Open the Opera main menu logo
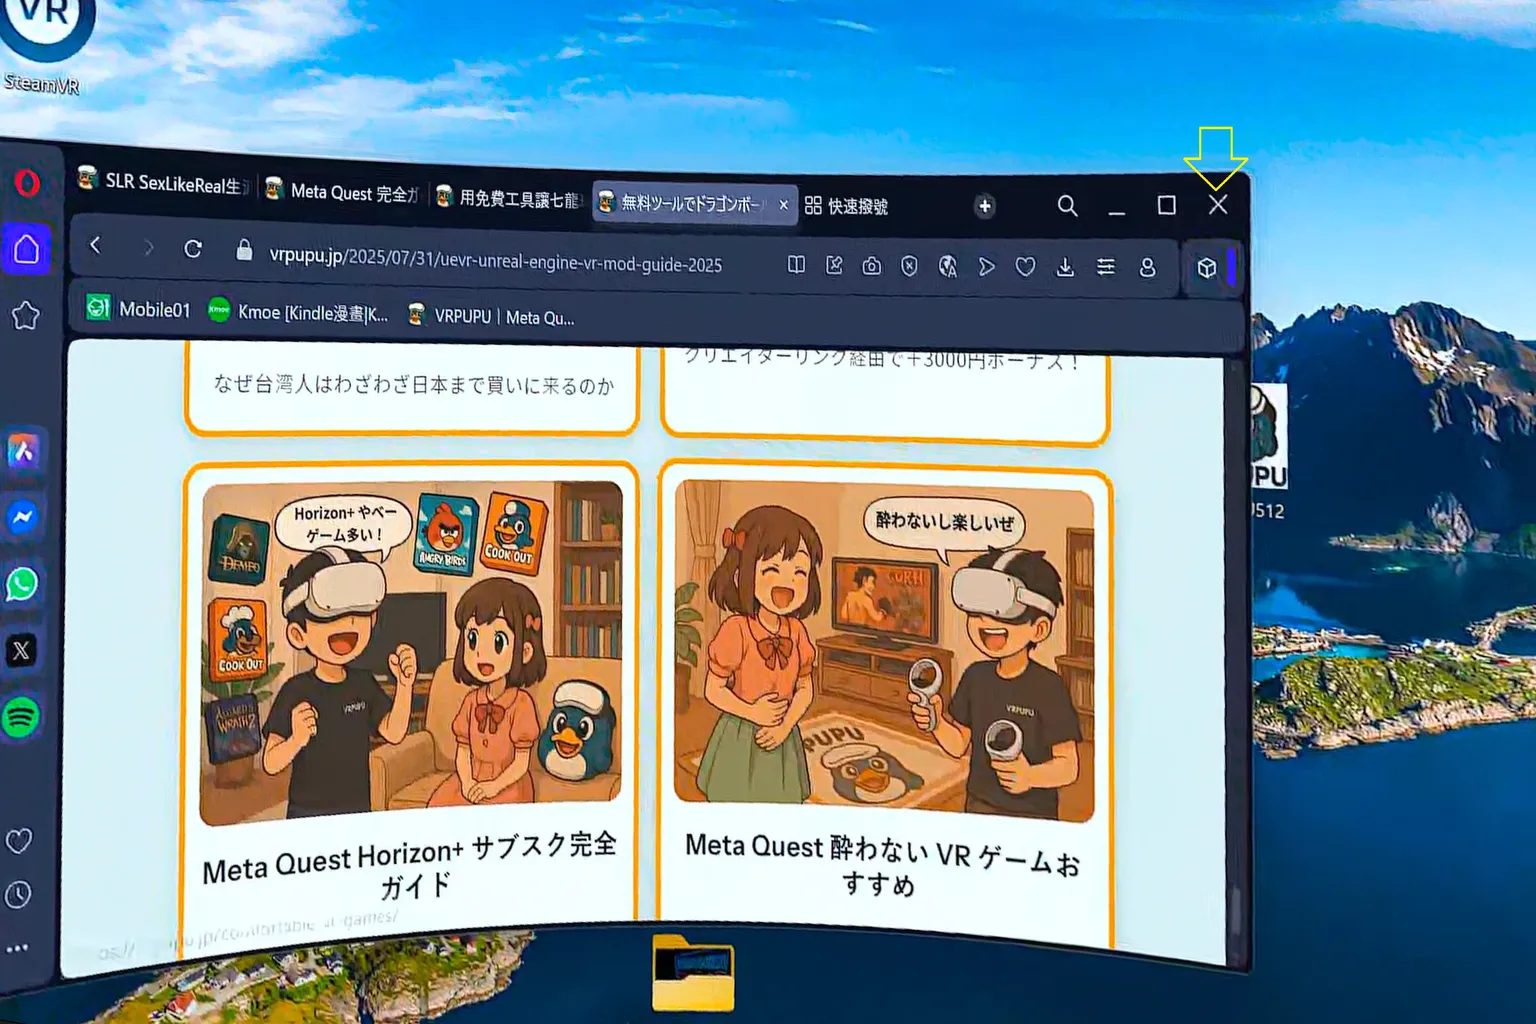Image resolution: width=1536 pixels, height=1024 pixels. [x=27, y=183]
